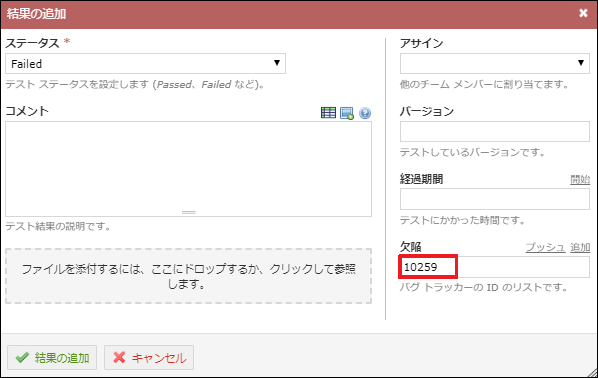Open the comment formatting help icon
Viewport: 598px width, 378px height.
click(365, 113)
